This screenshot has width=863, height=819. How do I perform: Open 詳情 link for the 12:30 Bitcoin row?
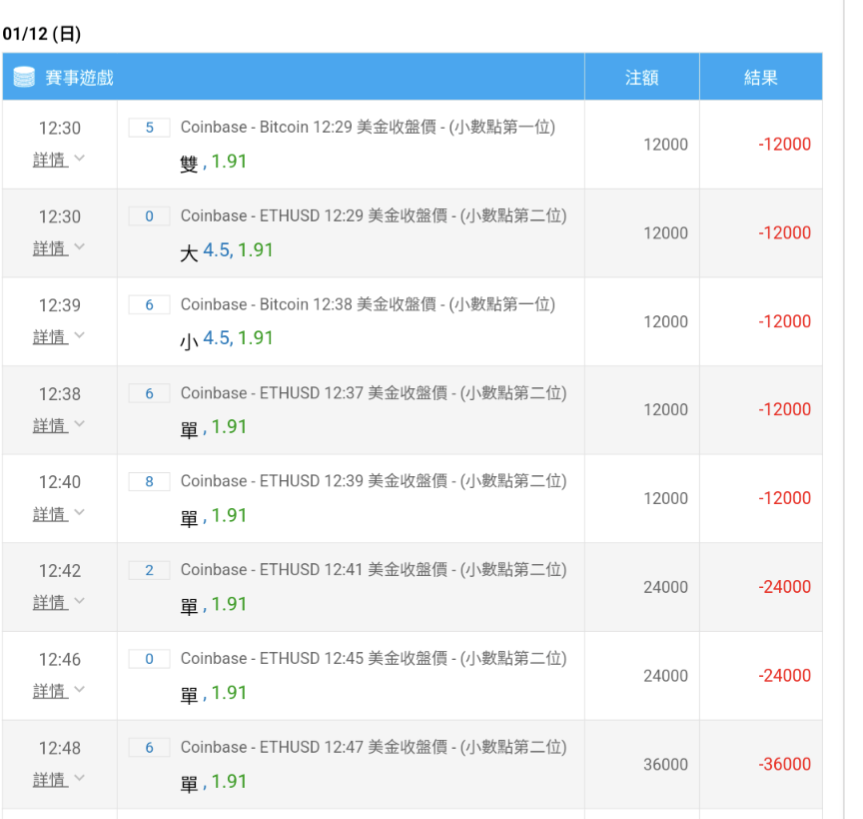50,160
